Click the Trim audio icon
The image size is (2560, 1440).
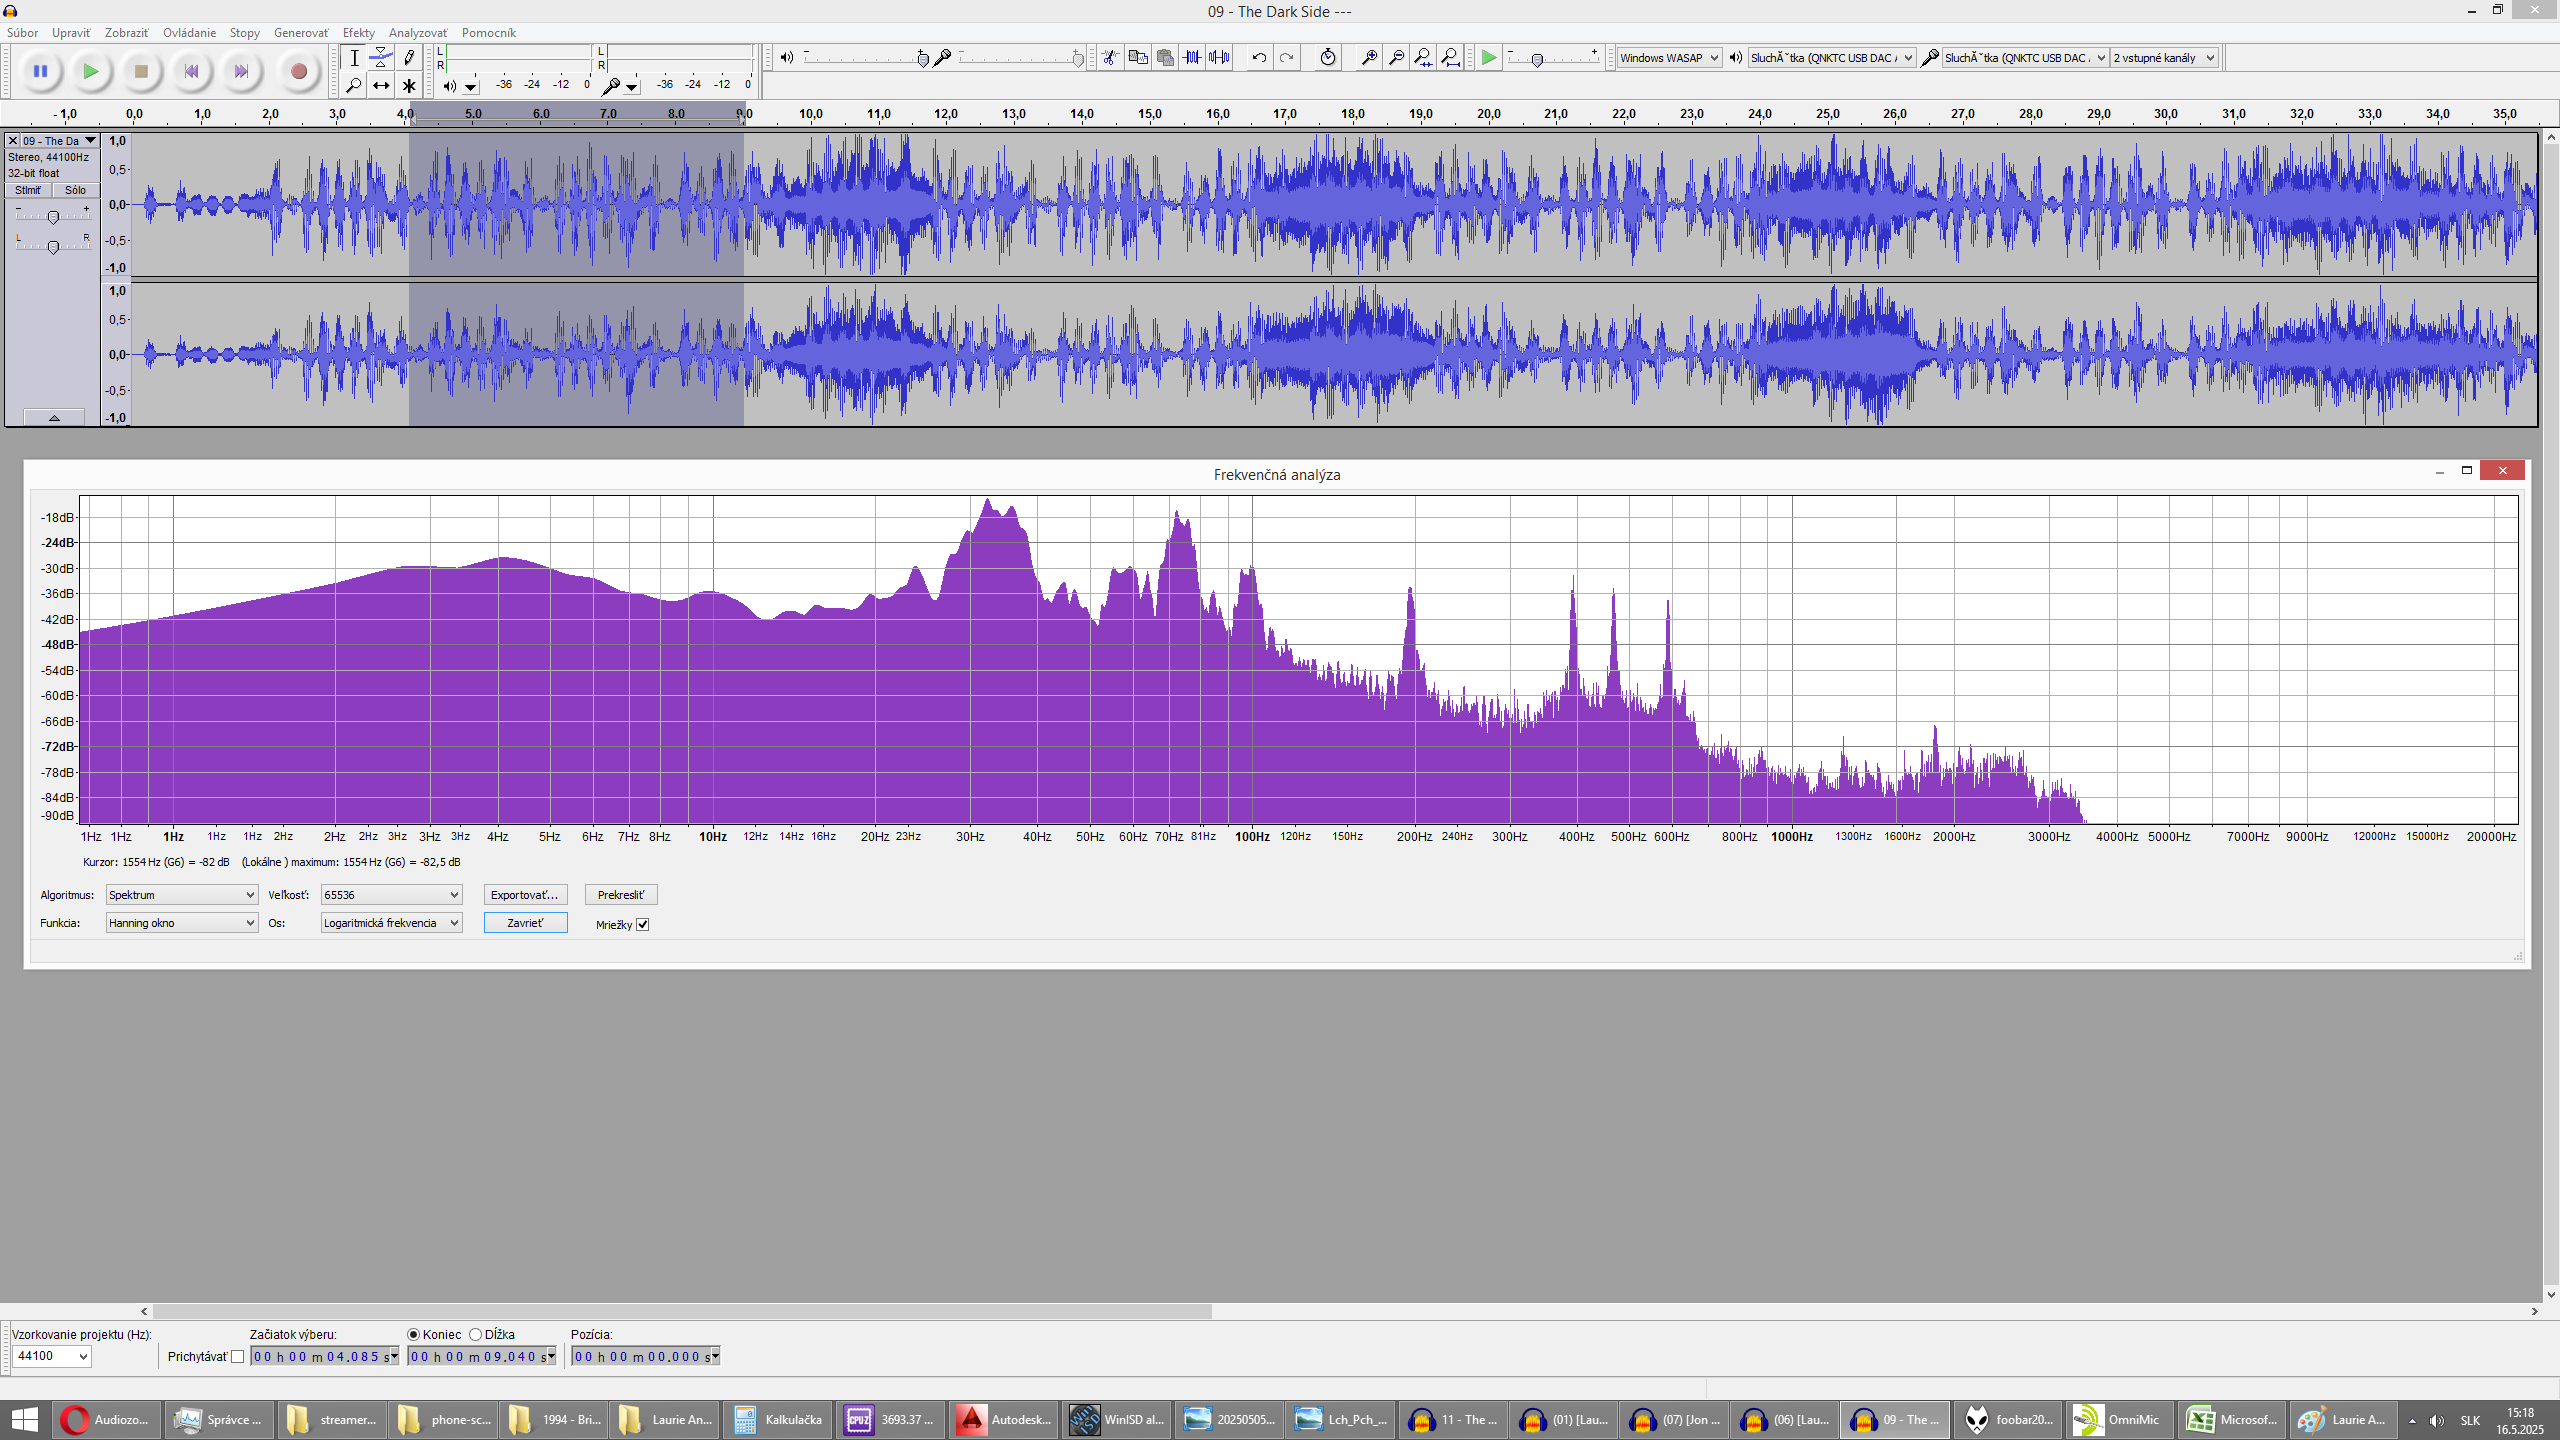point(1192,58)
